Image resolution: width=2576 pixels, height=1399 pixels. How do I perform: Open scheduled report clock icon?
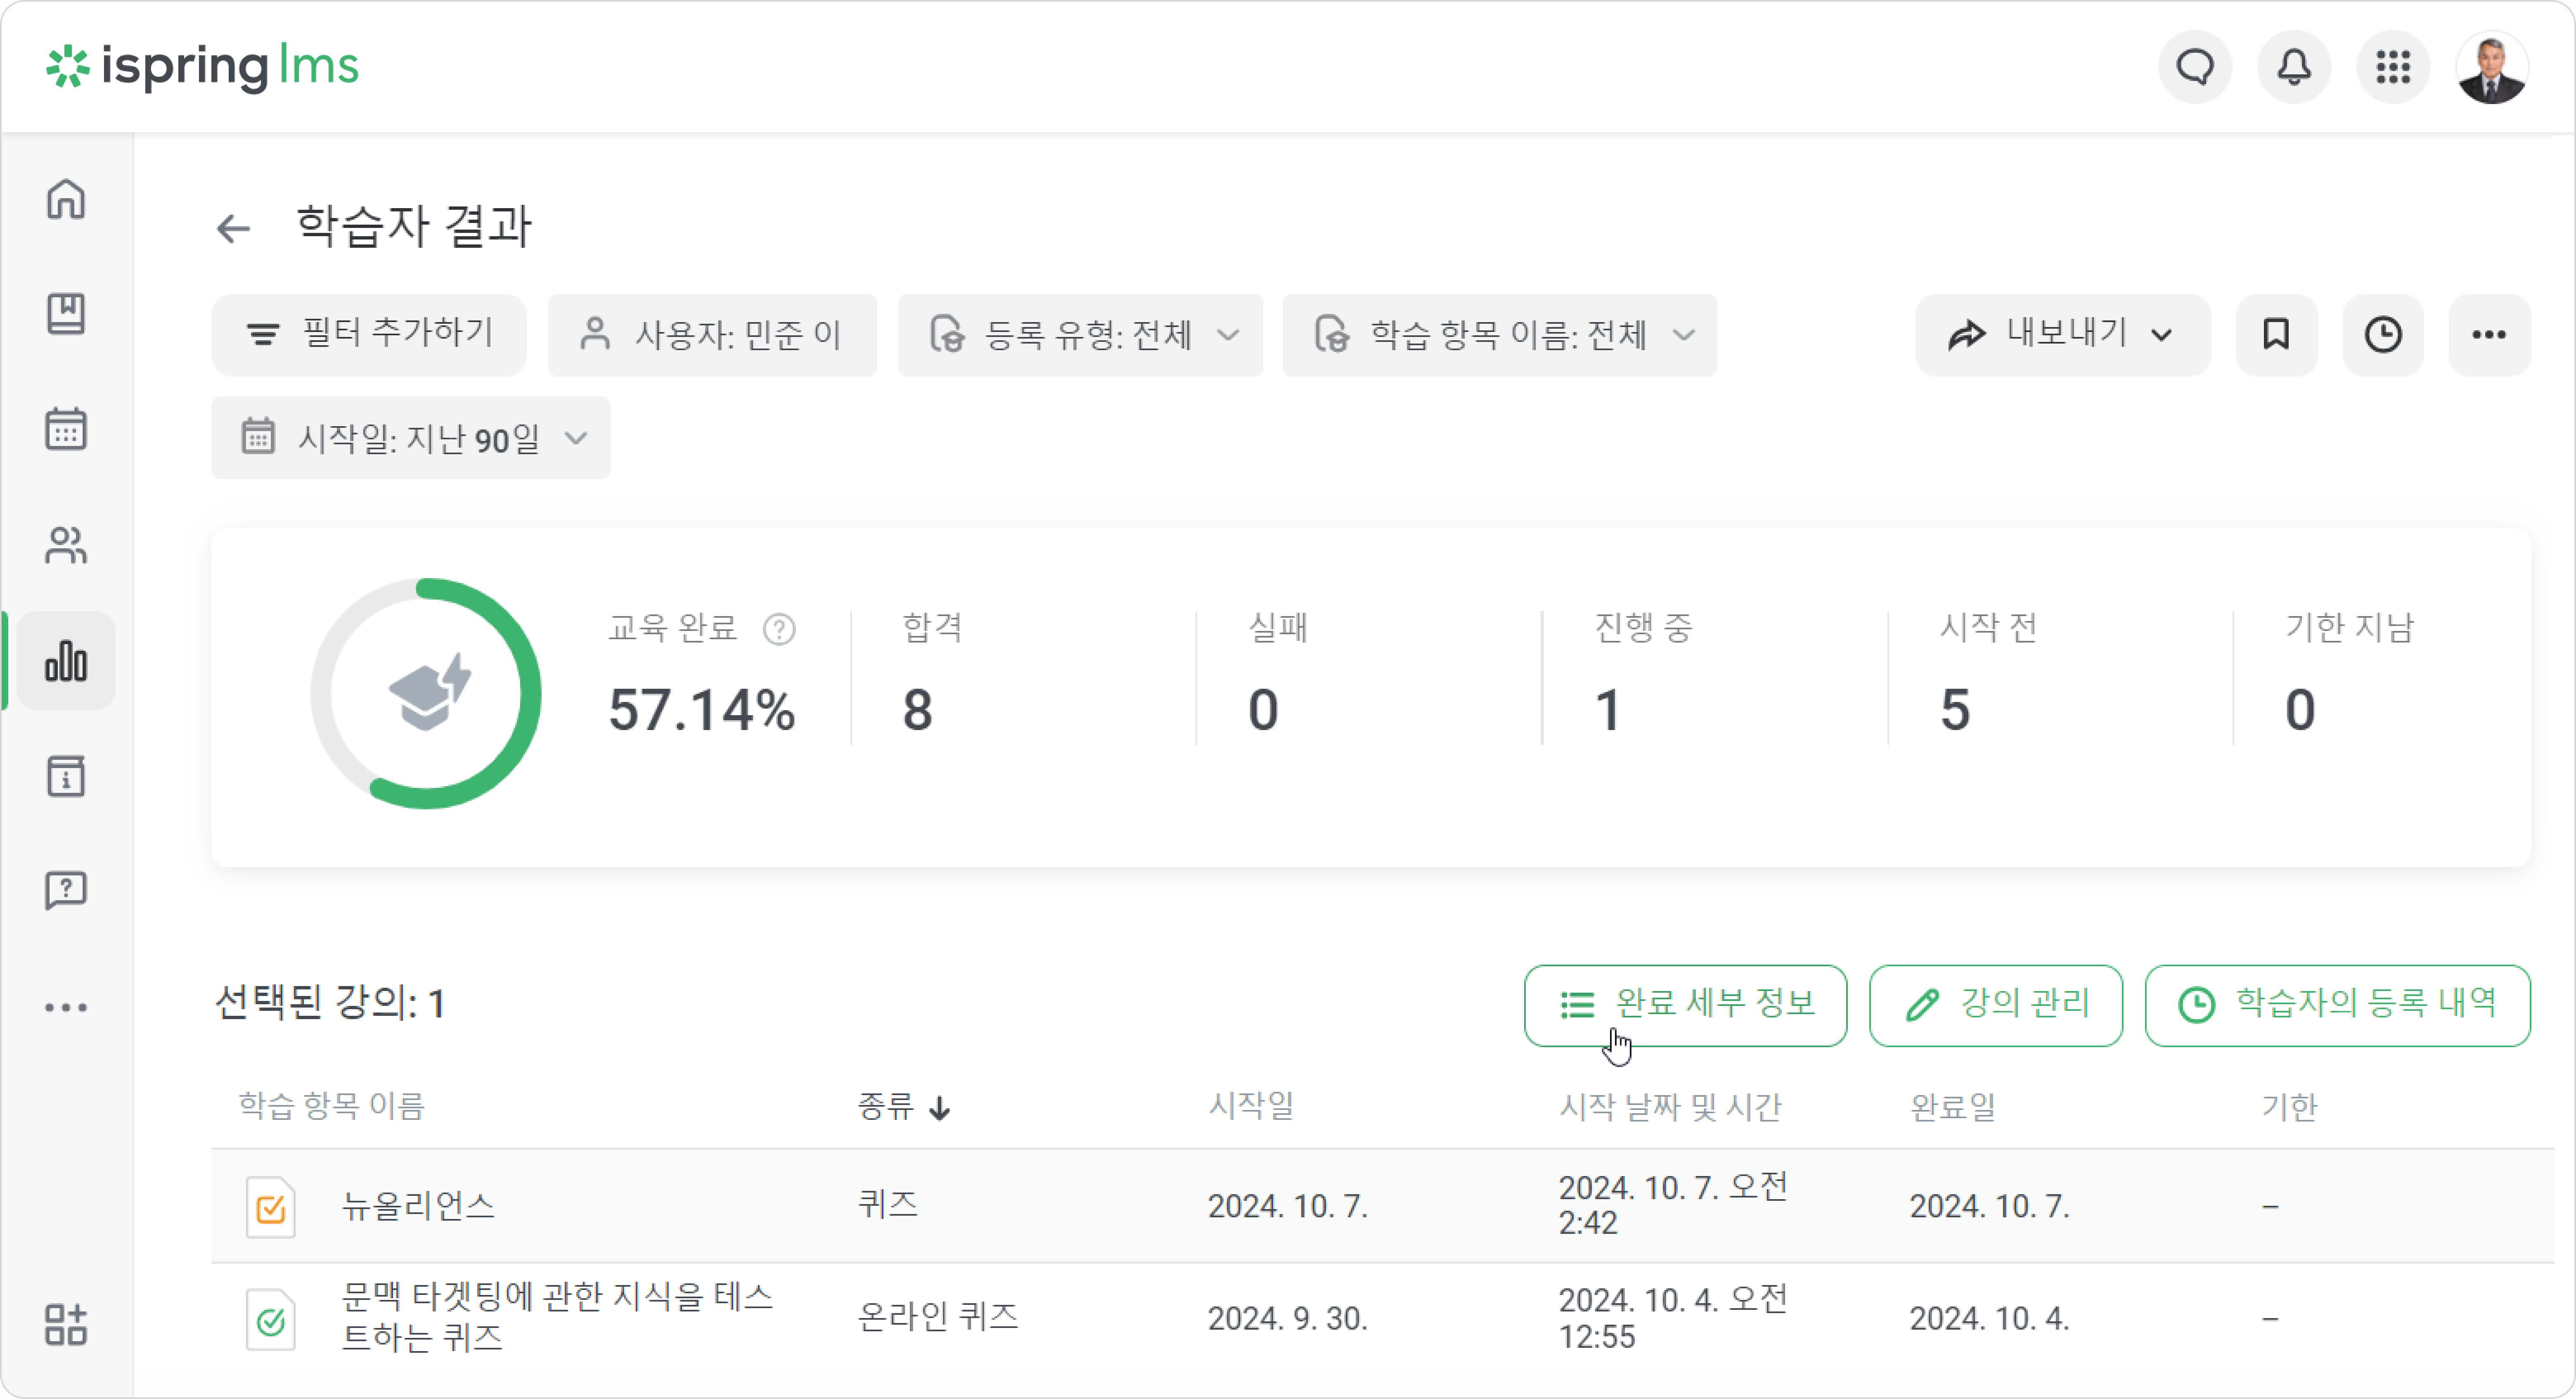pyautogui.click(x=2383, y=335)
